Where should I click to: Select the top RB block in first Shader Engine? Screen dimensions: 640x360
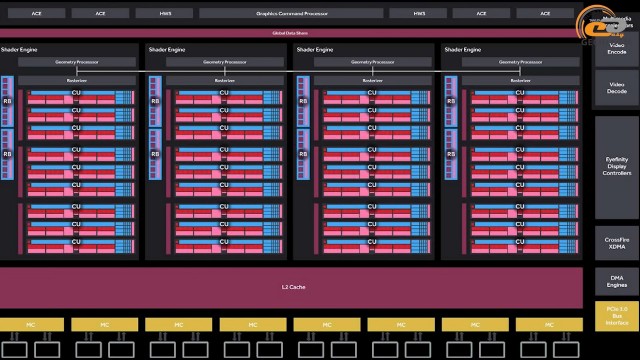7,101
